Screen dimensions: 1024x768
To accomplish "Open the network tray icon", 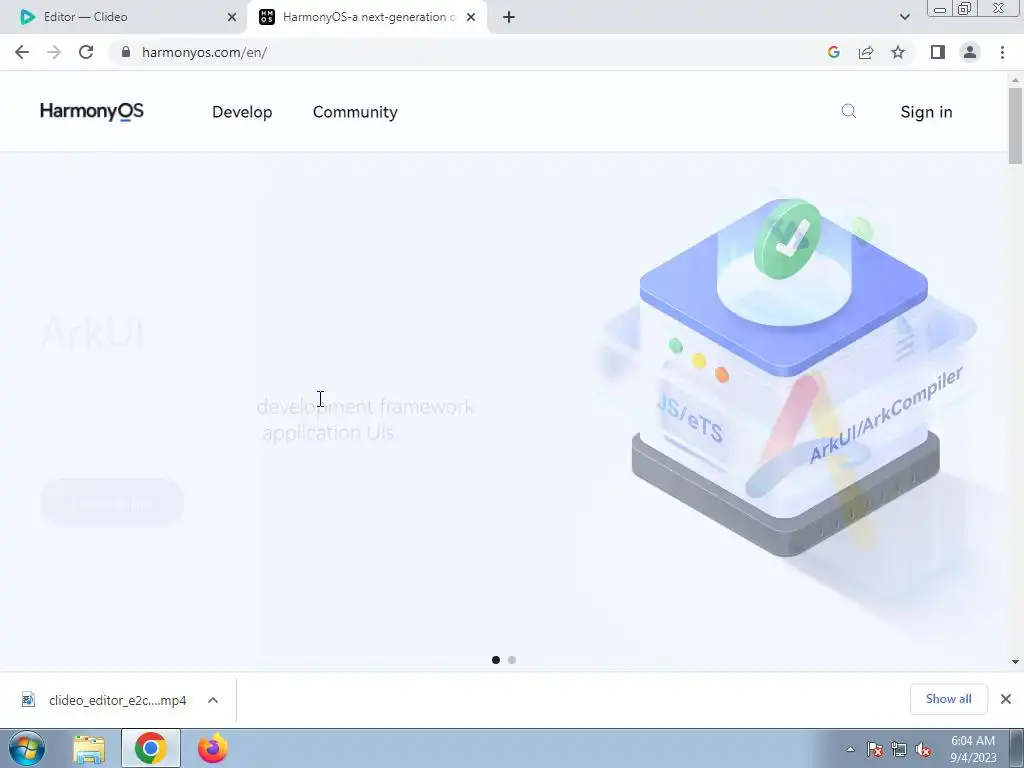I will (x=899, y=749).
